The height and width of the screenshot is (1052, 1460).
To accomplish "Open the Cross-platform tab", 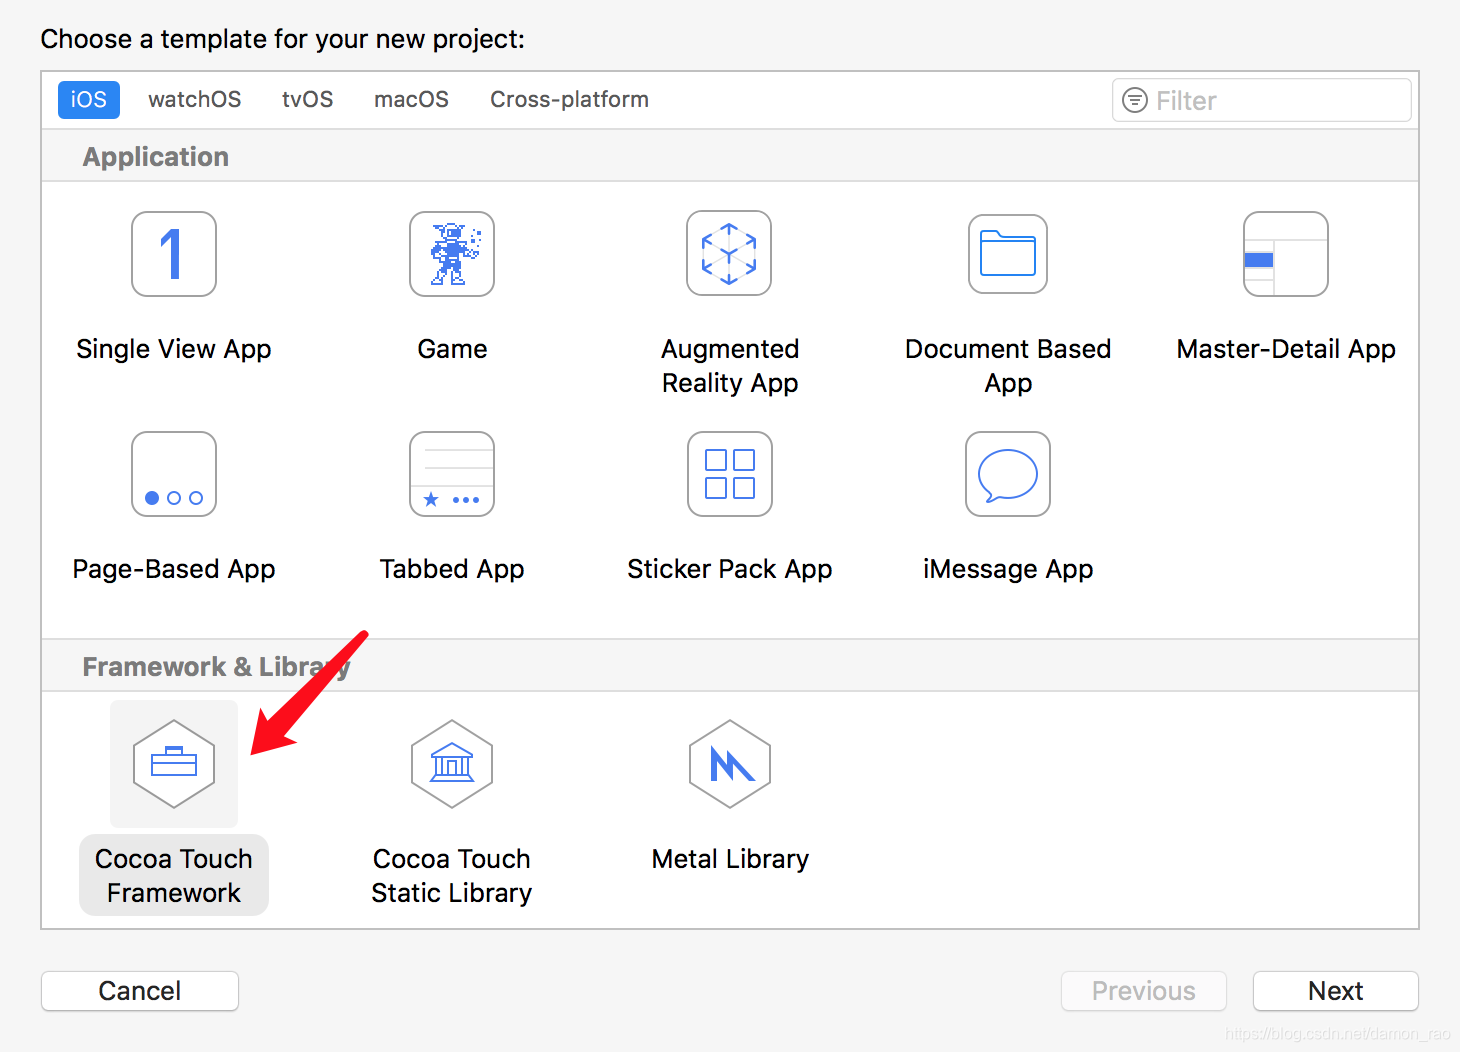I will 569,100.
